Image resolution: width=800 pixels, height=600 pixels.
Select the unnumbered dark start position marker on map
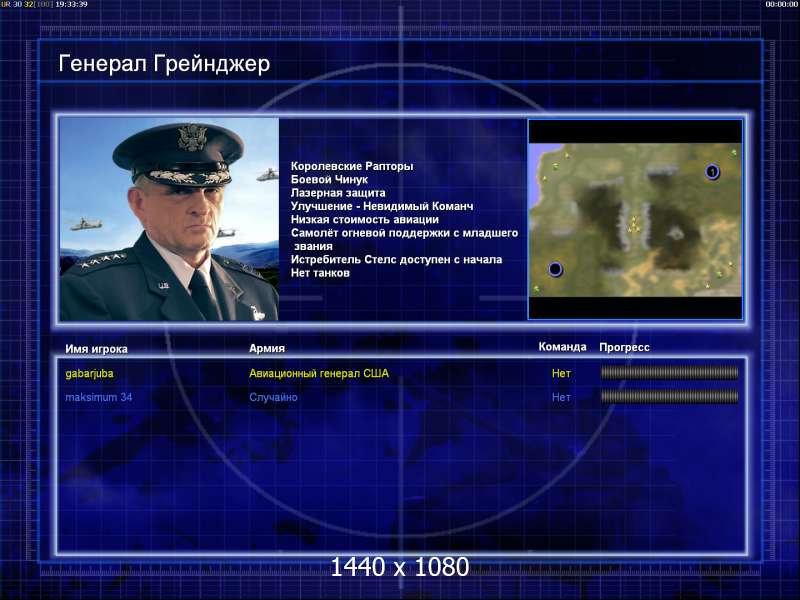[555, 268]
